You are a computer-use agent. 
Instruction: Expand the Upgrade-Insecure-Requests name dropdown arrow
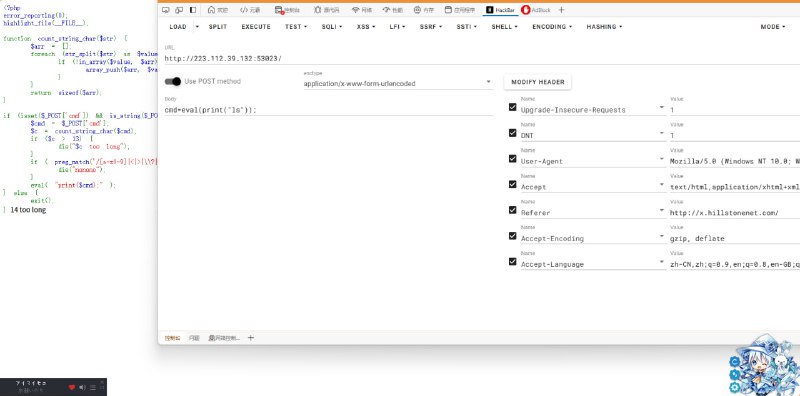(662, 108)
